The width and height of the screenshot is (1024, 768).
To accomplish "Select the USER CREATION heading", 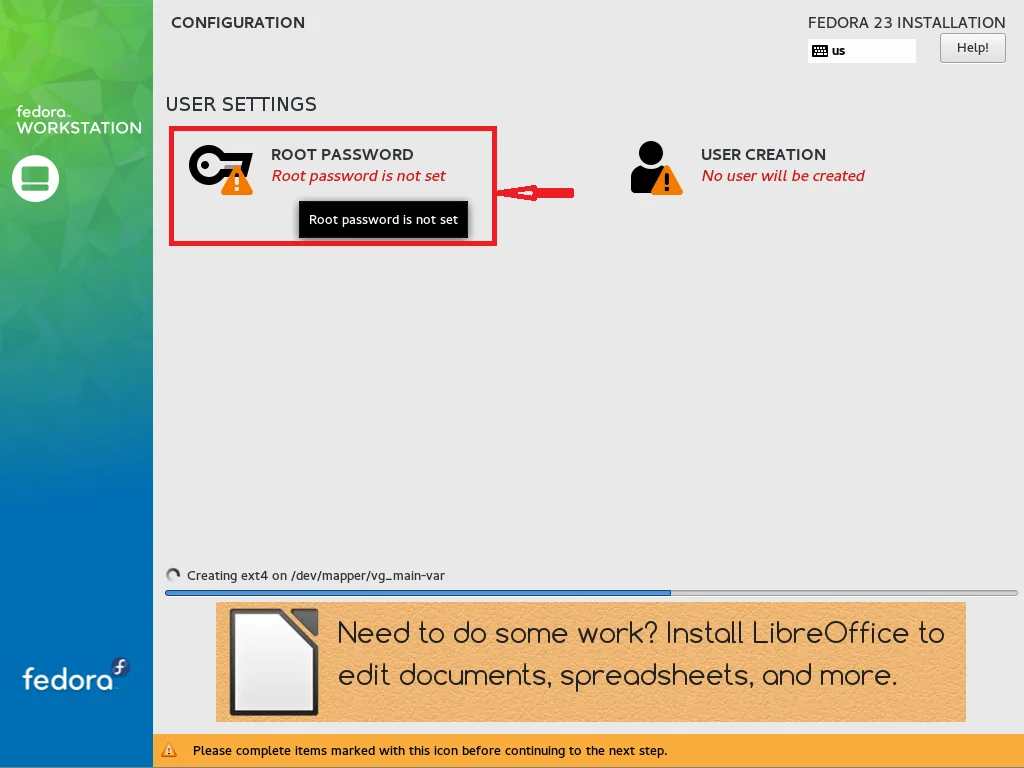I will click(x=763, y=155).
